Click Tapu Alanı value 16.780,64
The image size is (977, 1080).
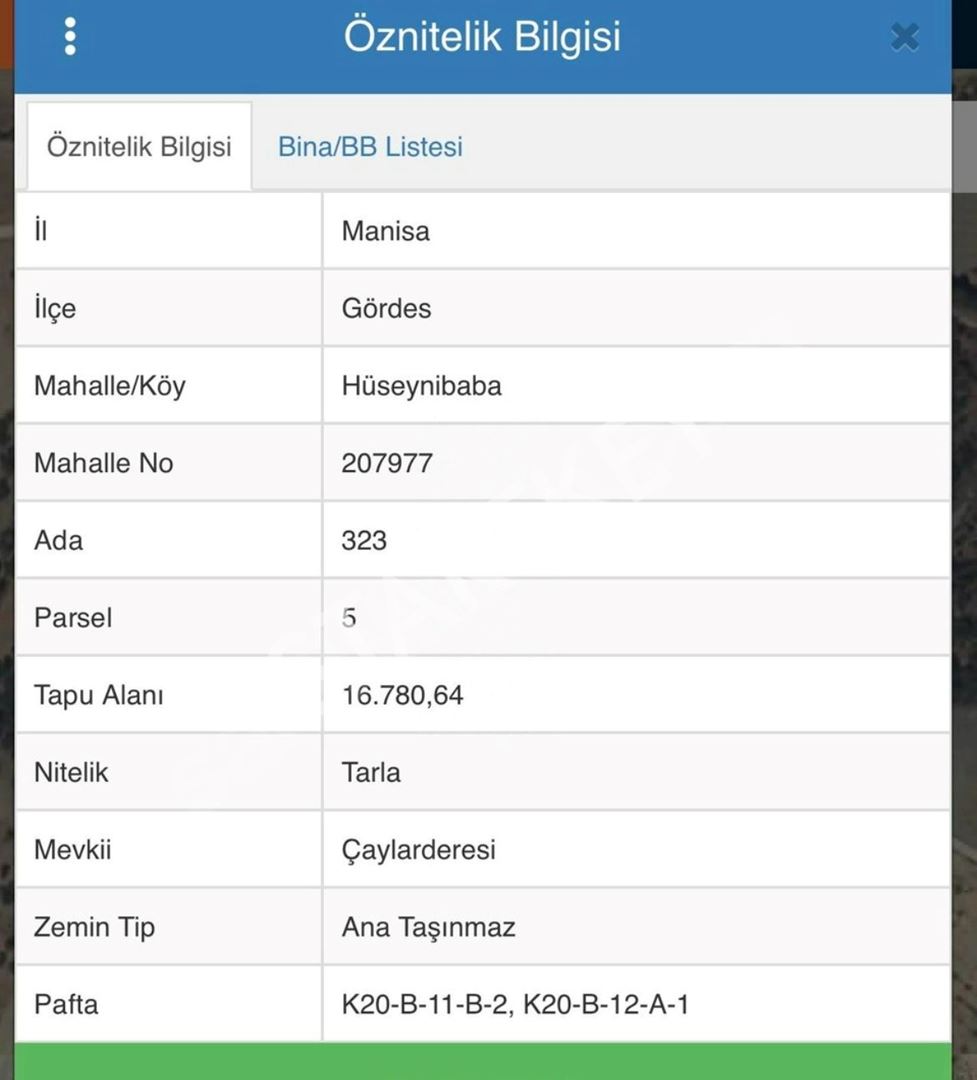[402, 695]
